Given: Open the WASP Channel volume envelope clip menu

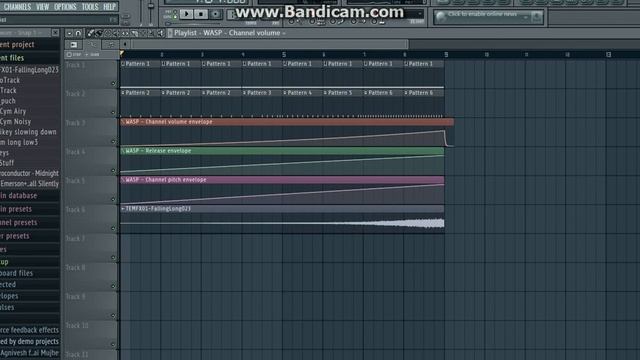Looking at the screenshot, I should click(x=123, y=122).
